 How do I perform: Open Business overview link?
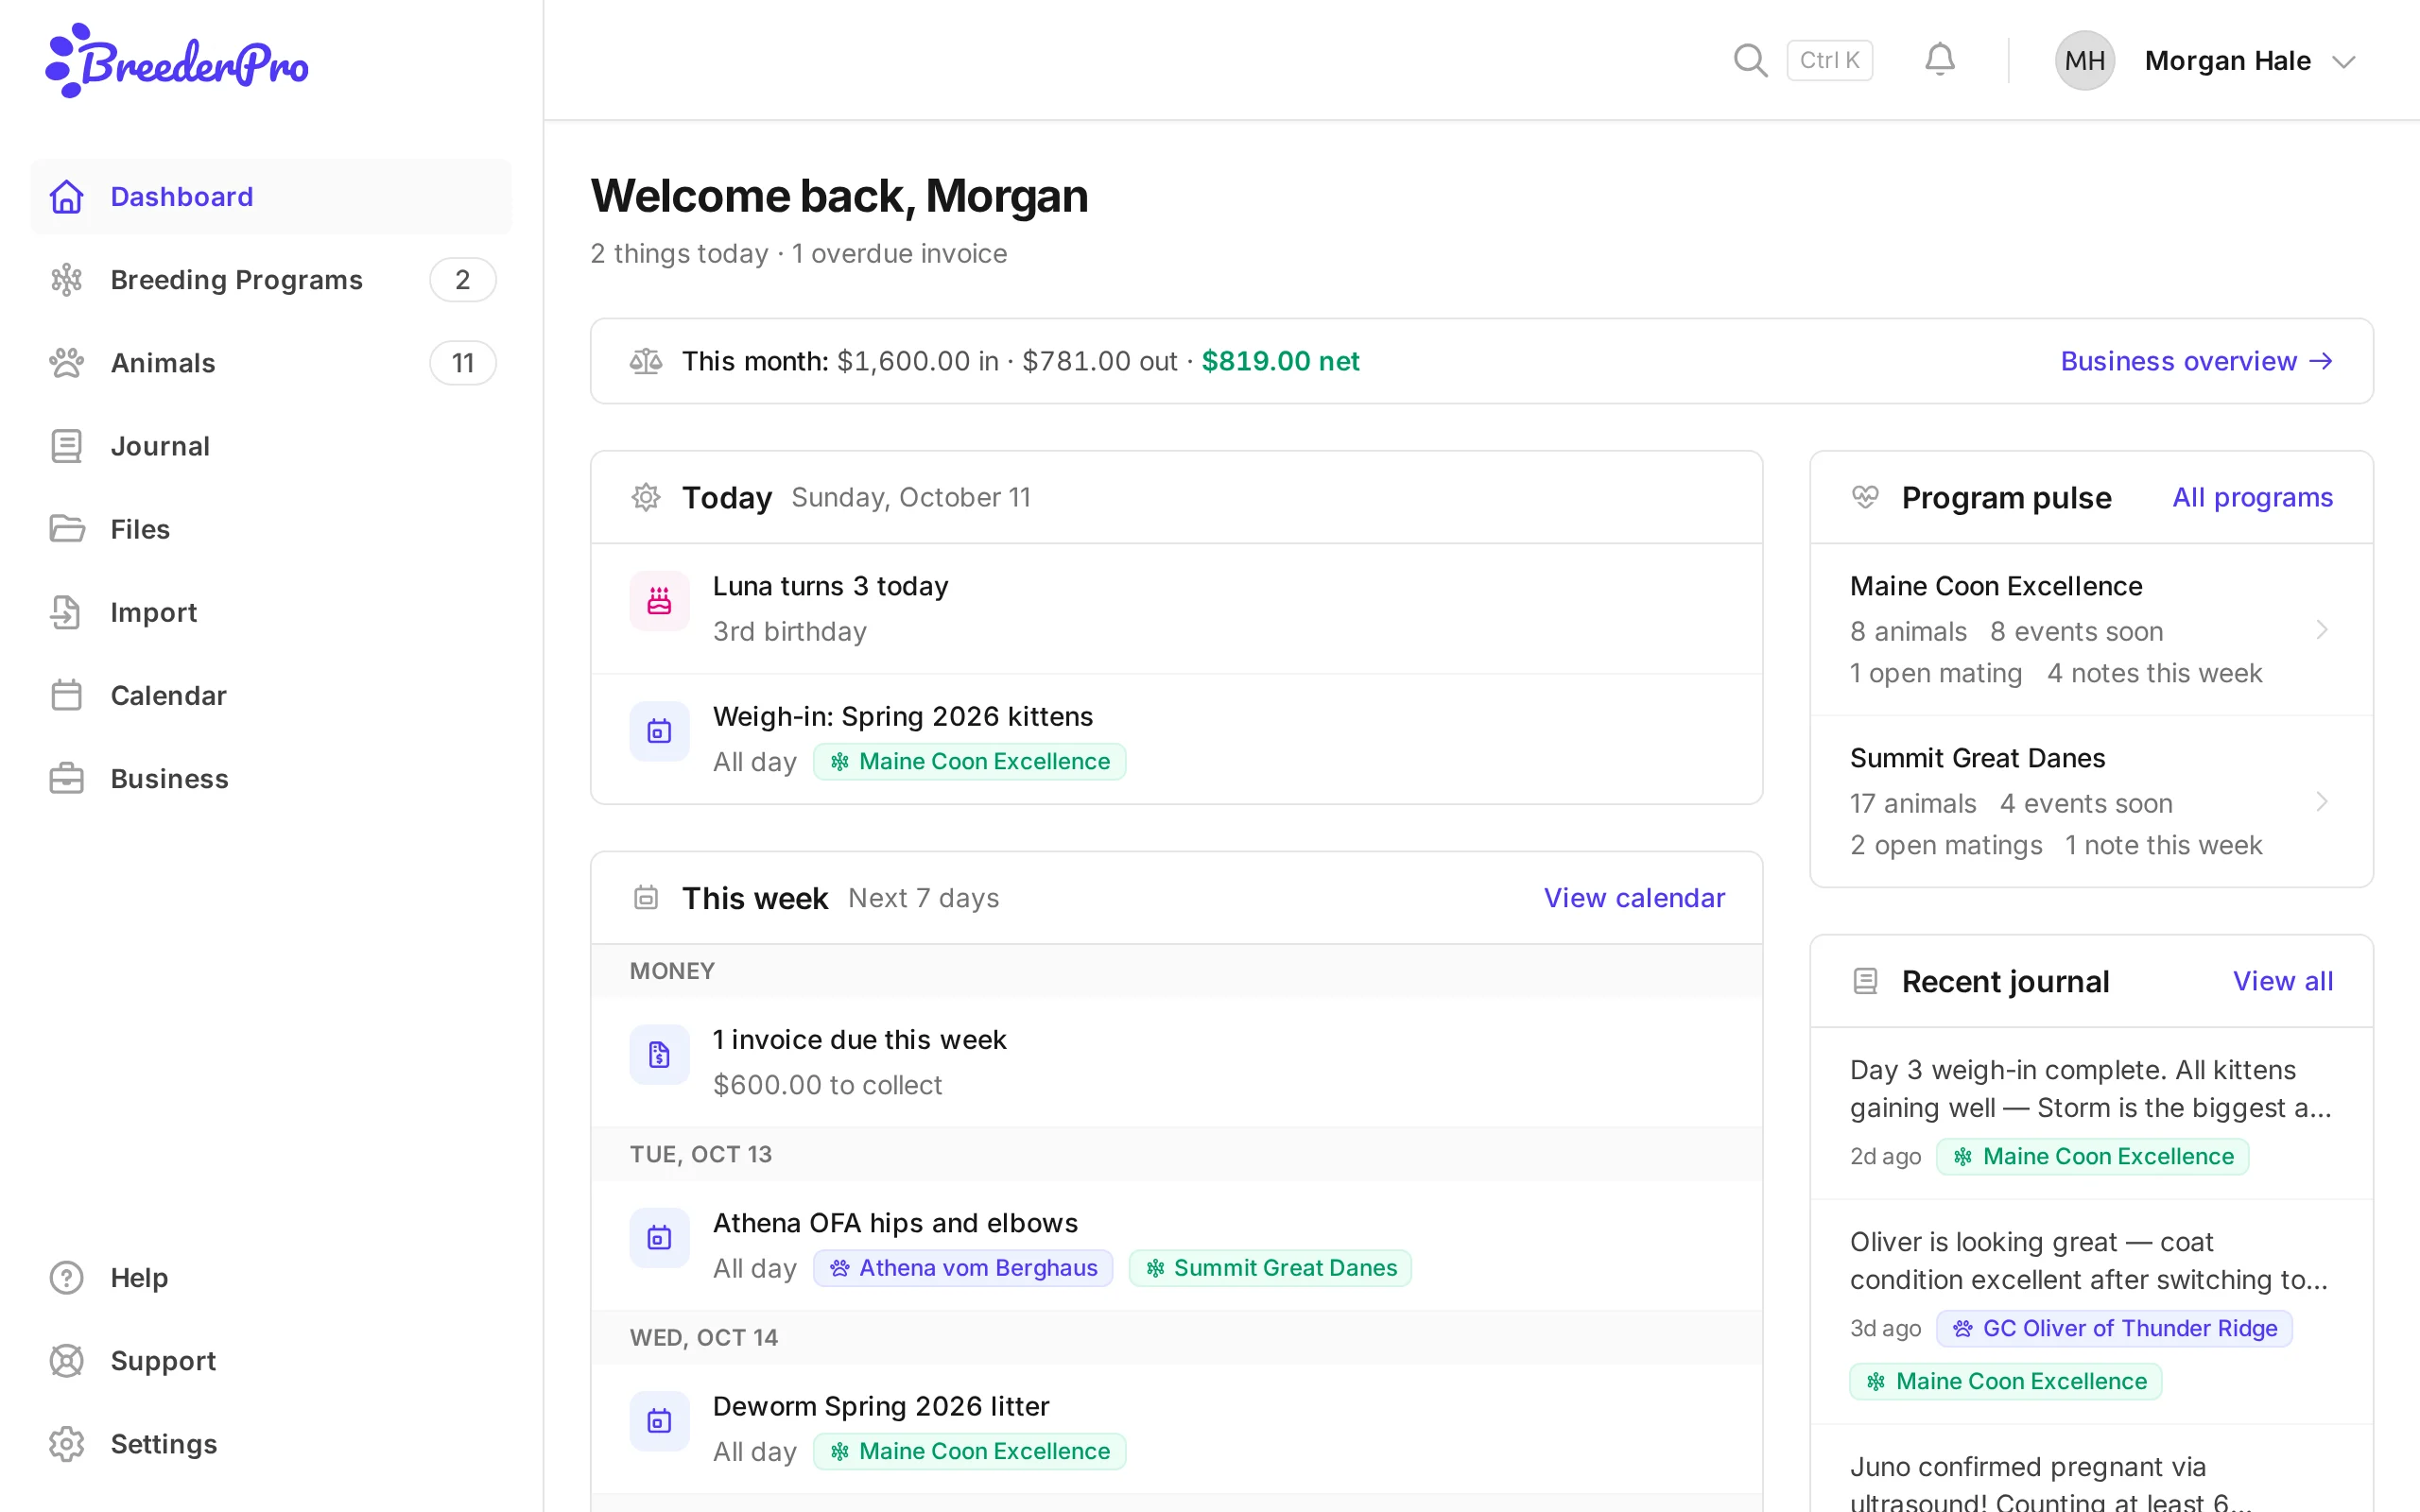click(2197, 361)
